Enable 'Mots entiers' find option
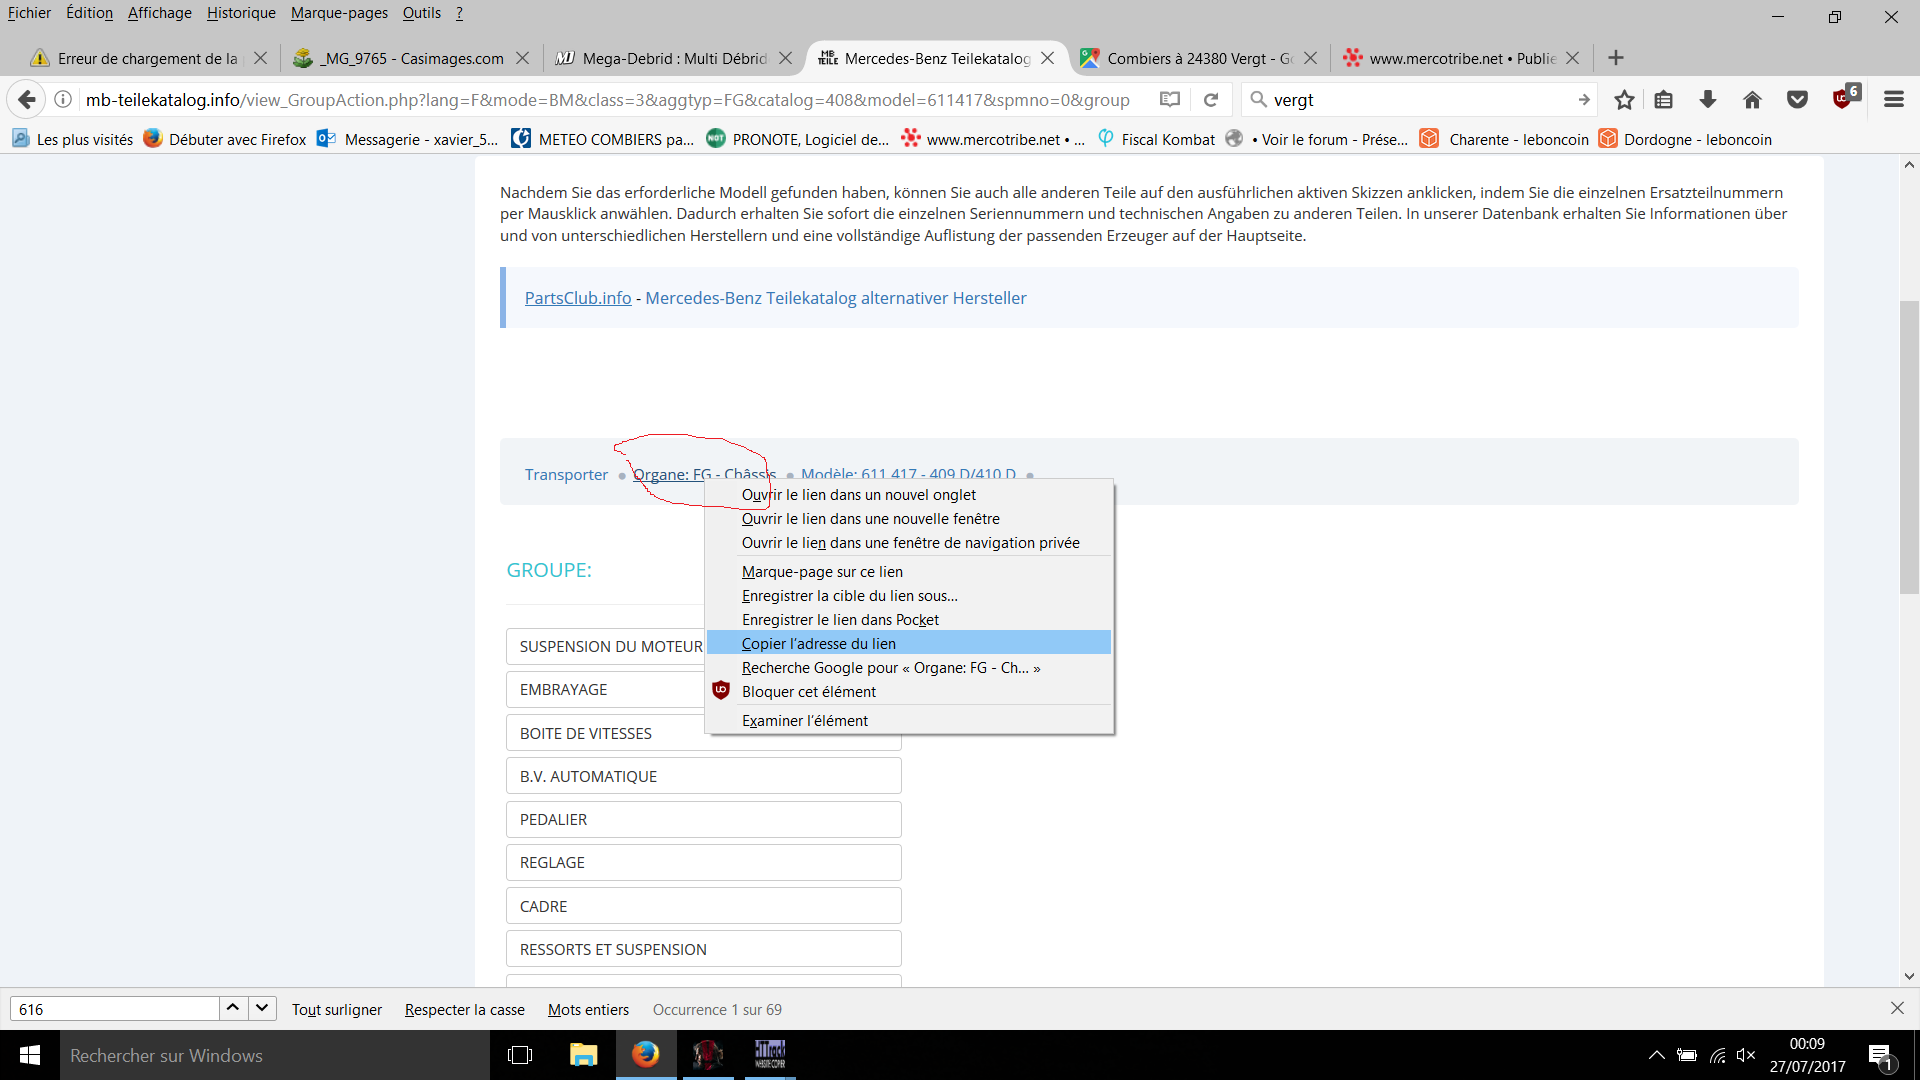Image resolution: width=1920 pixels, height=1080 pixels. tap(588, 1009)
